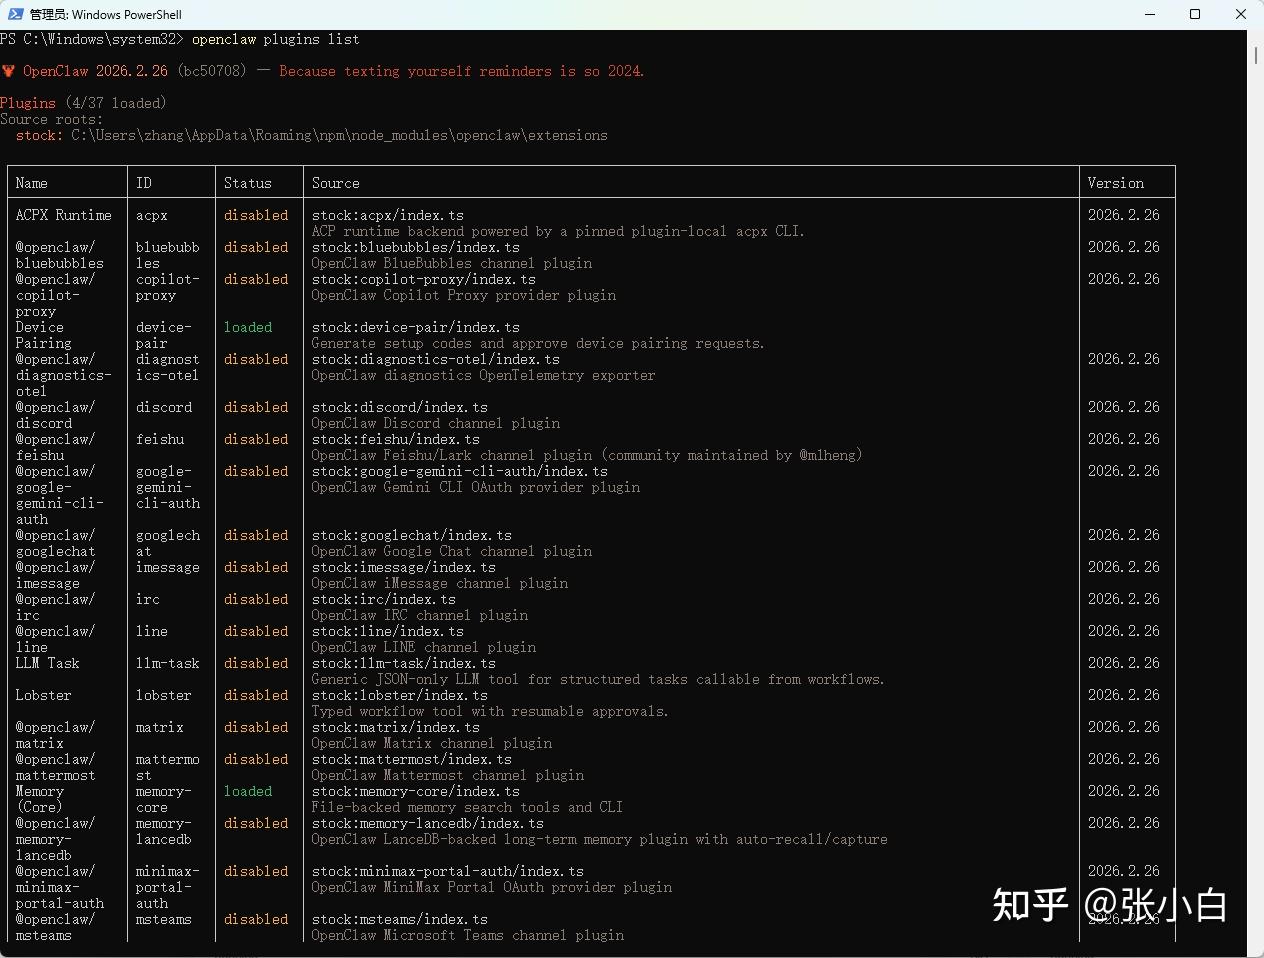
Task: Click 'stock:msteams/index.ts' source path
Action: click(x=400, y=919)
